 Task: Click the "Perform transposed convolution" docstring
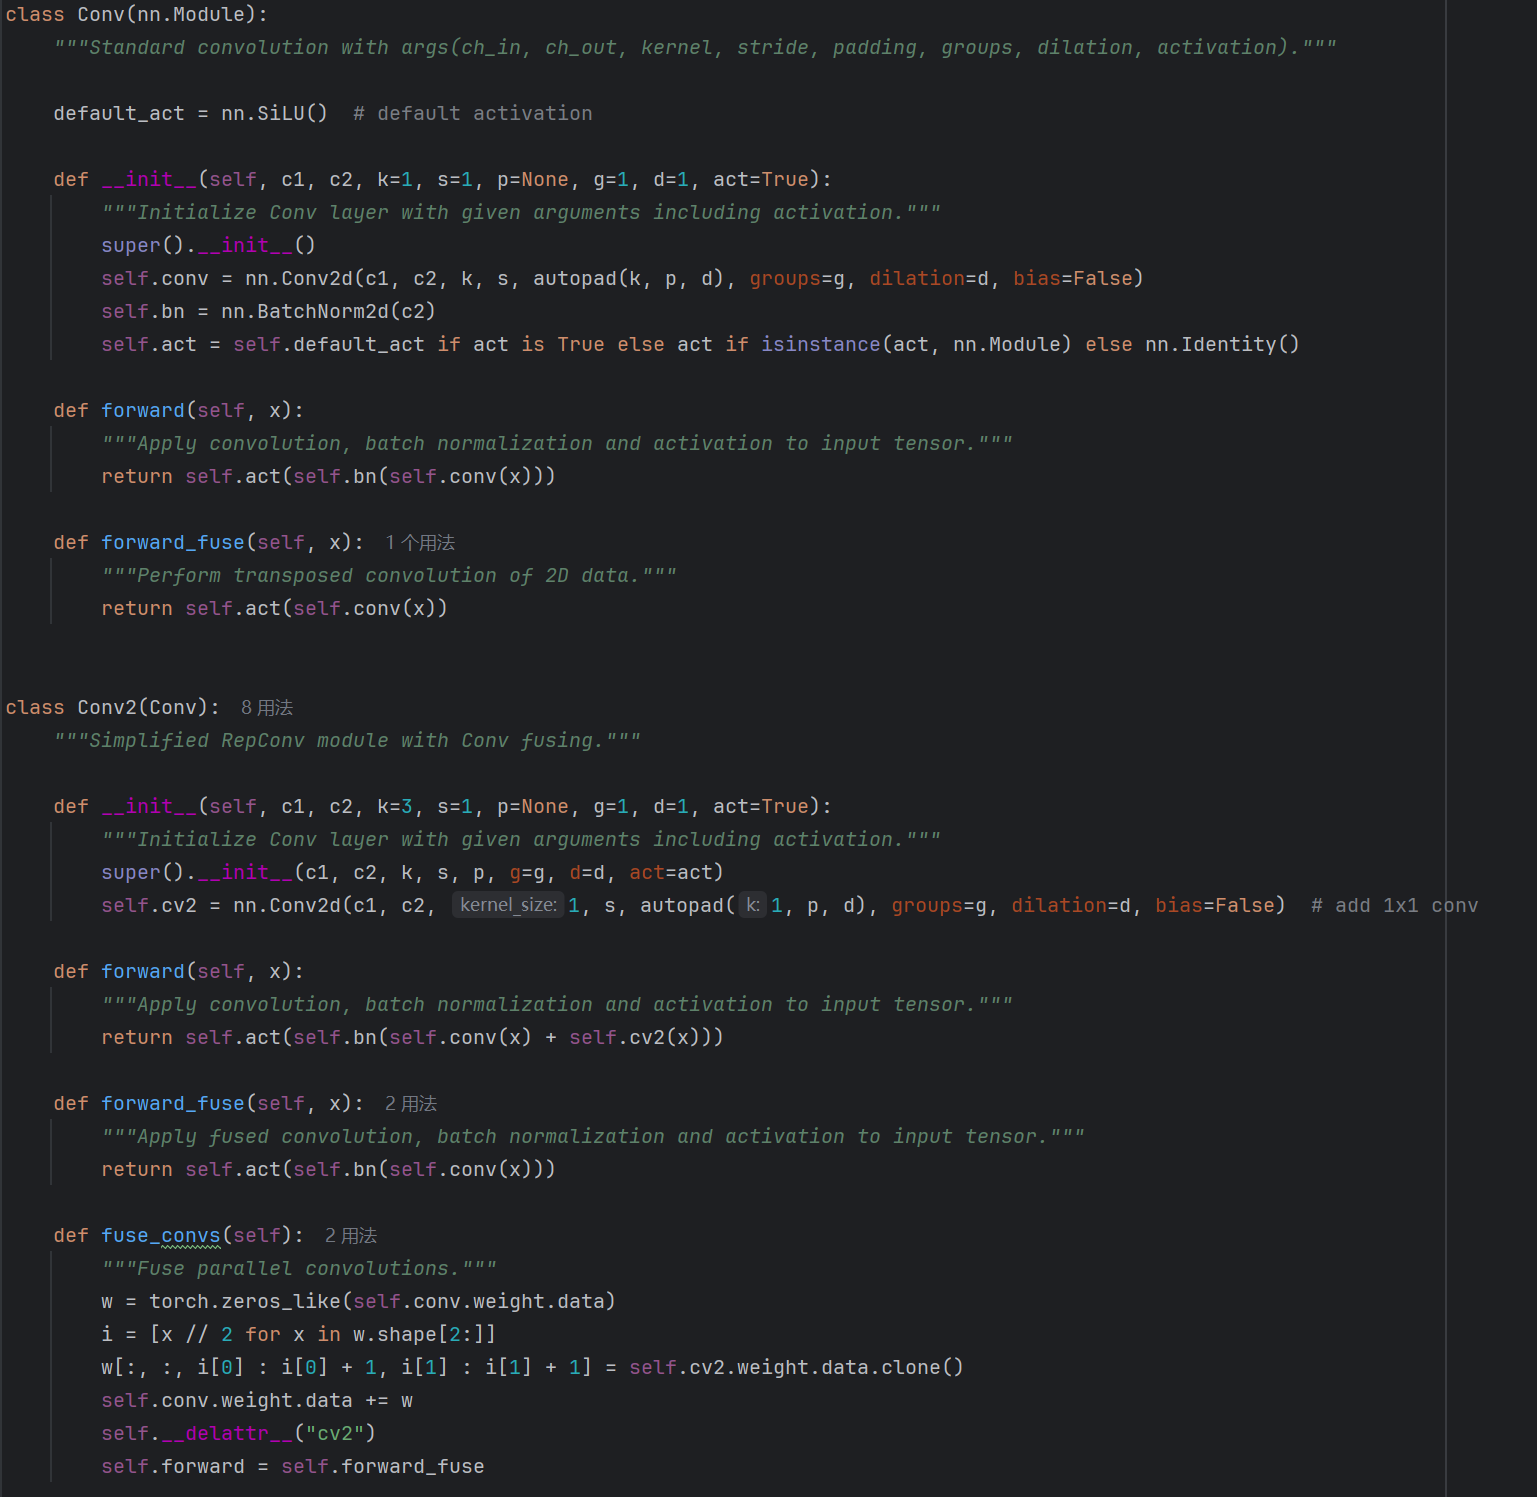coord(389,576)
